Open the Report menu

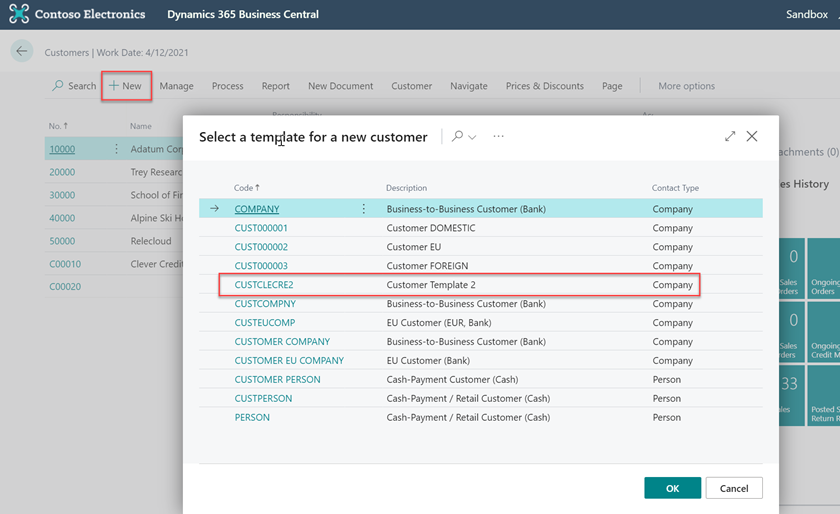[x=275, y=86]
